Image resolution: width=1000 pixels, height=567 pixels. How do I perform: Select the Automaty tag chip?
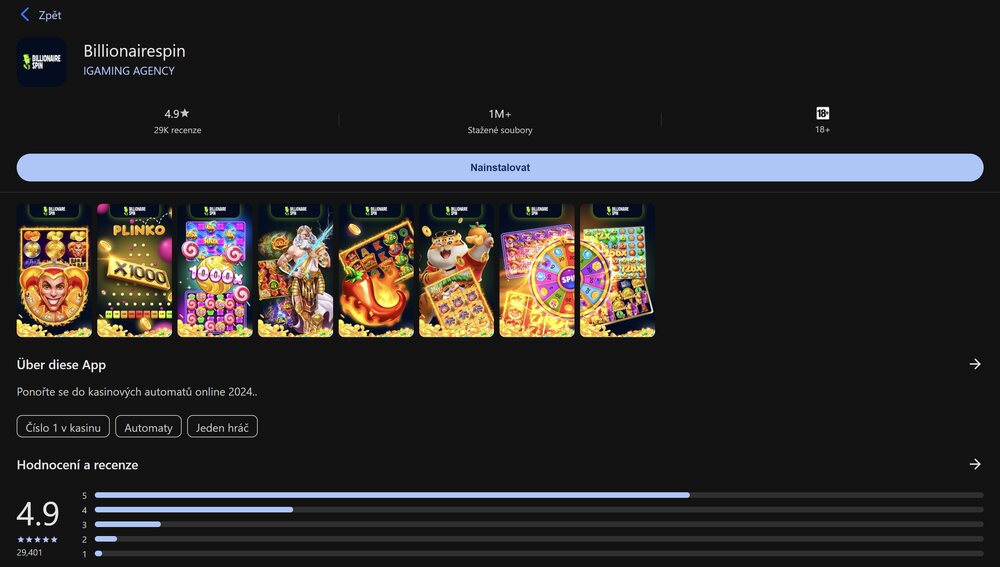click(149, 427)
